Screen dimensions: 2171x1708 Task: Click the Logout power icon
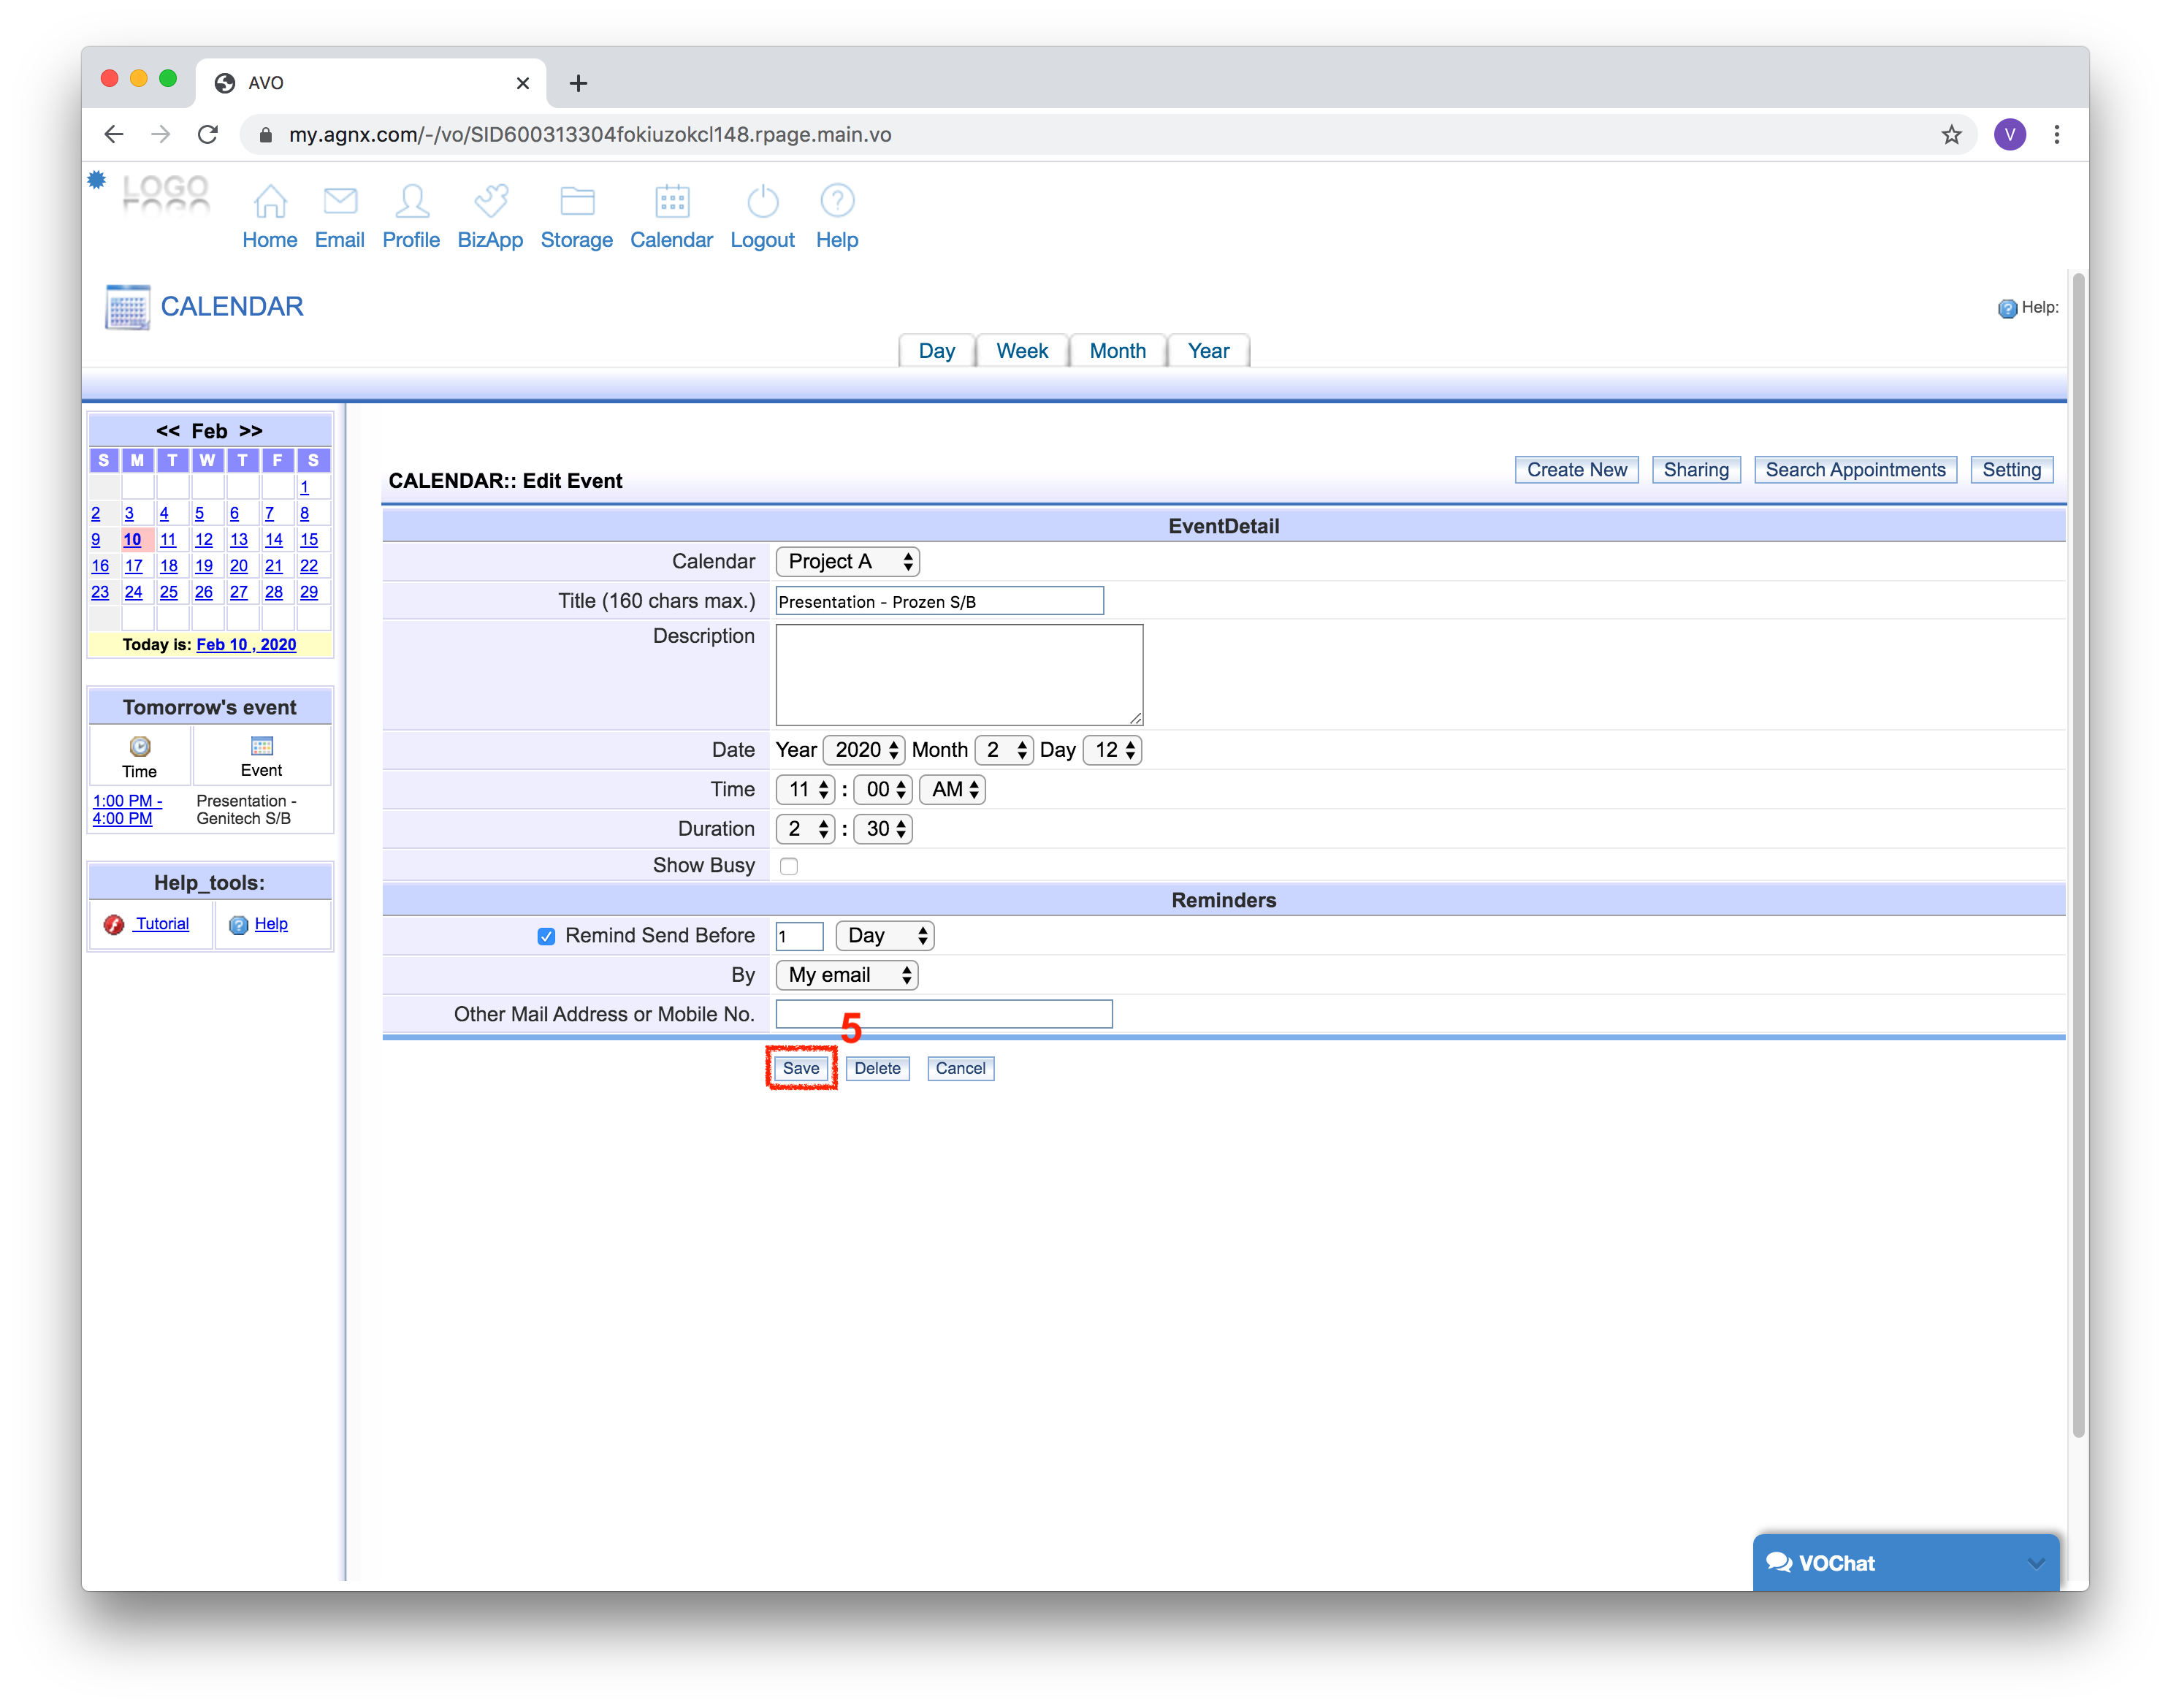(x=762, y=202)
